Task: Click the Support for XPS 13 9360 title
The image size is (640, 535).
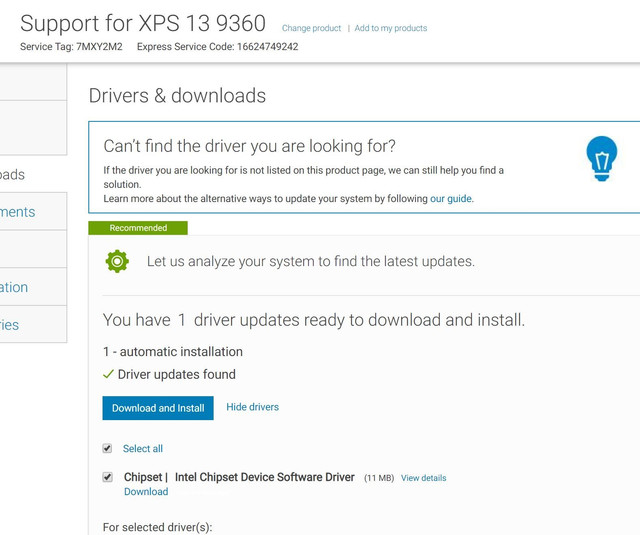Action: pyautogui.click(x=143, y=23)
